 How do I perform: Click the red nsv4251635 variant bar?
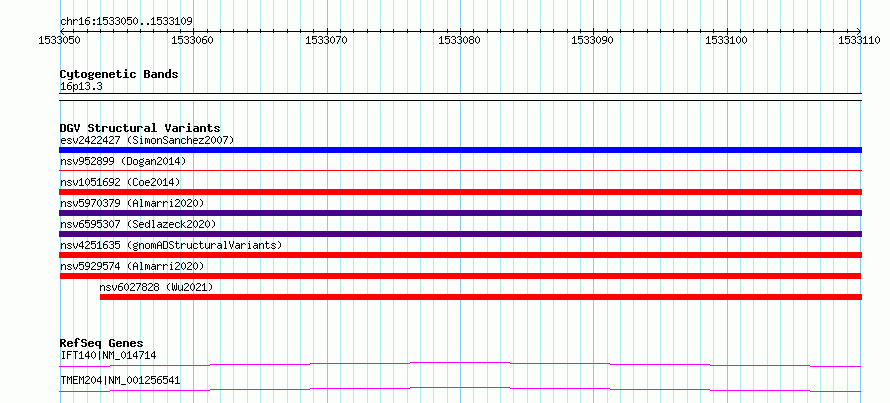(461, 255)
